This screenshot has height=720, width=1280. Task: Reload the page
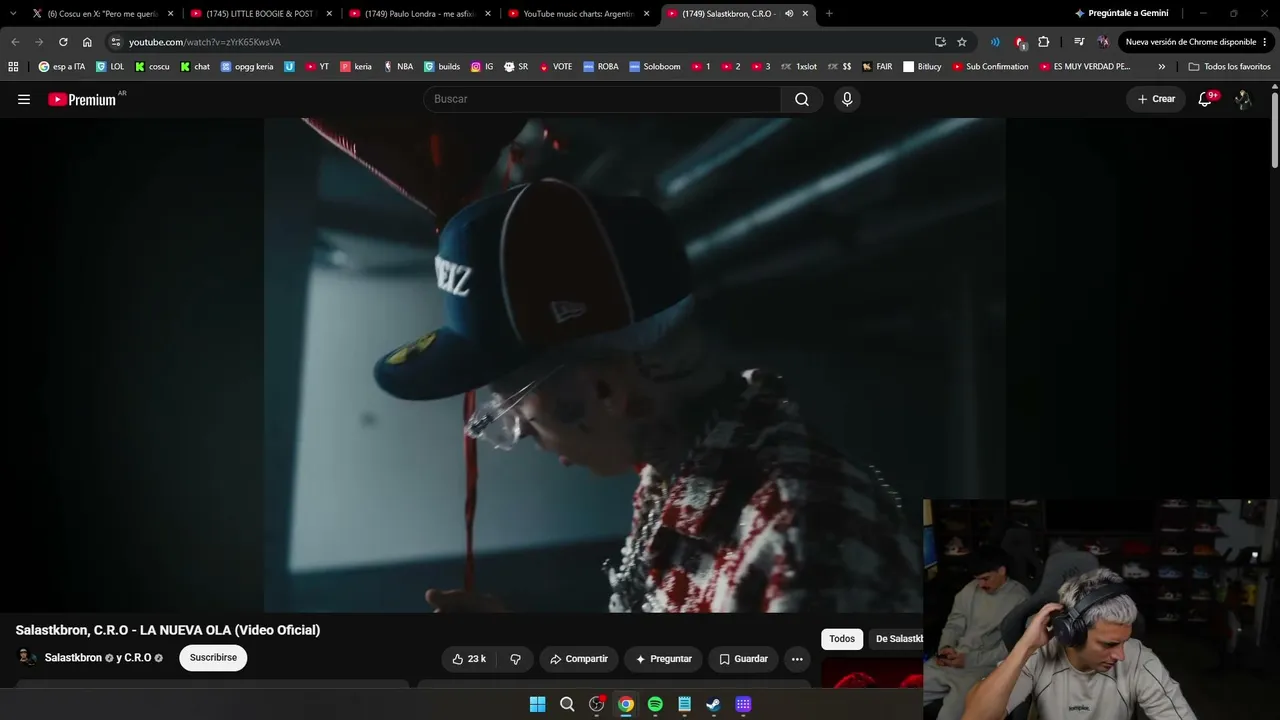pos(63,42)
